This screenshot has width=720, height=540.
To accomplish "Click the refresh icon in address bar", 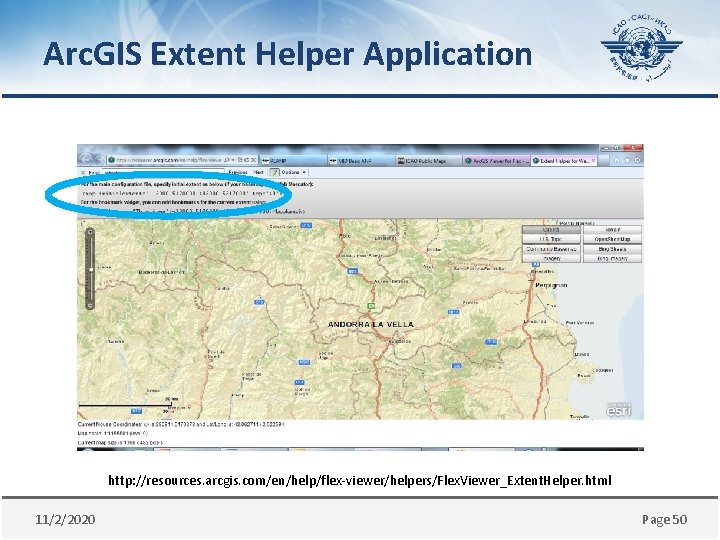I will [246, 160].
